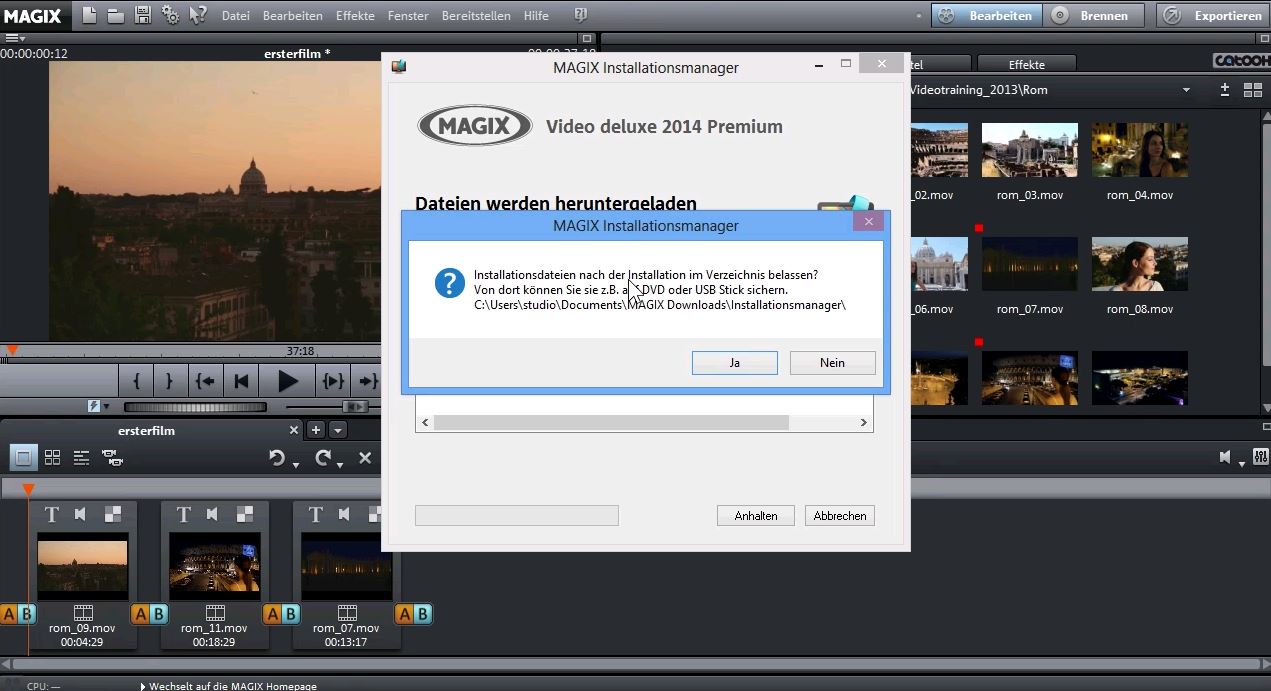This screenshot has width=1271, height=691.
Task: Switch to scene overview mode
Action: click(52, 457)
